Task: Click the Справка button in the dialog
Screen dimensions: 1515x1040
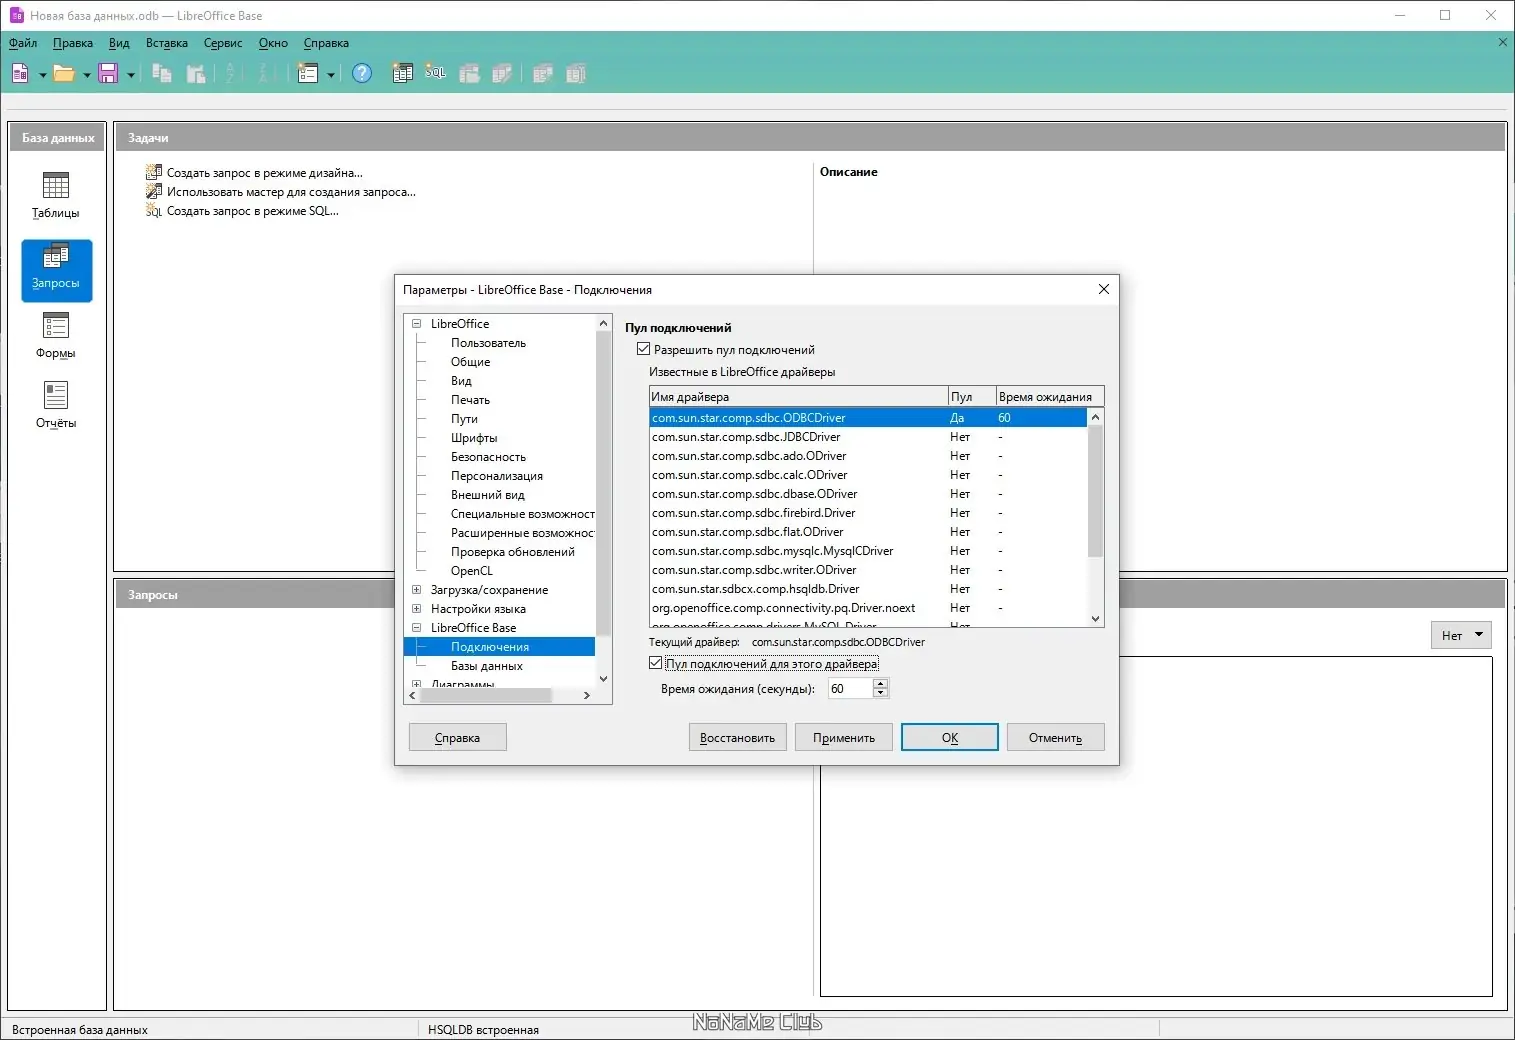Action: 458,737
